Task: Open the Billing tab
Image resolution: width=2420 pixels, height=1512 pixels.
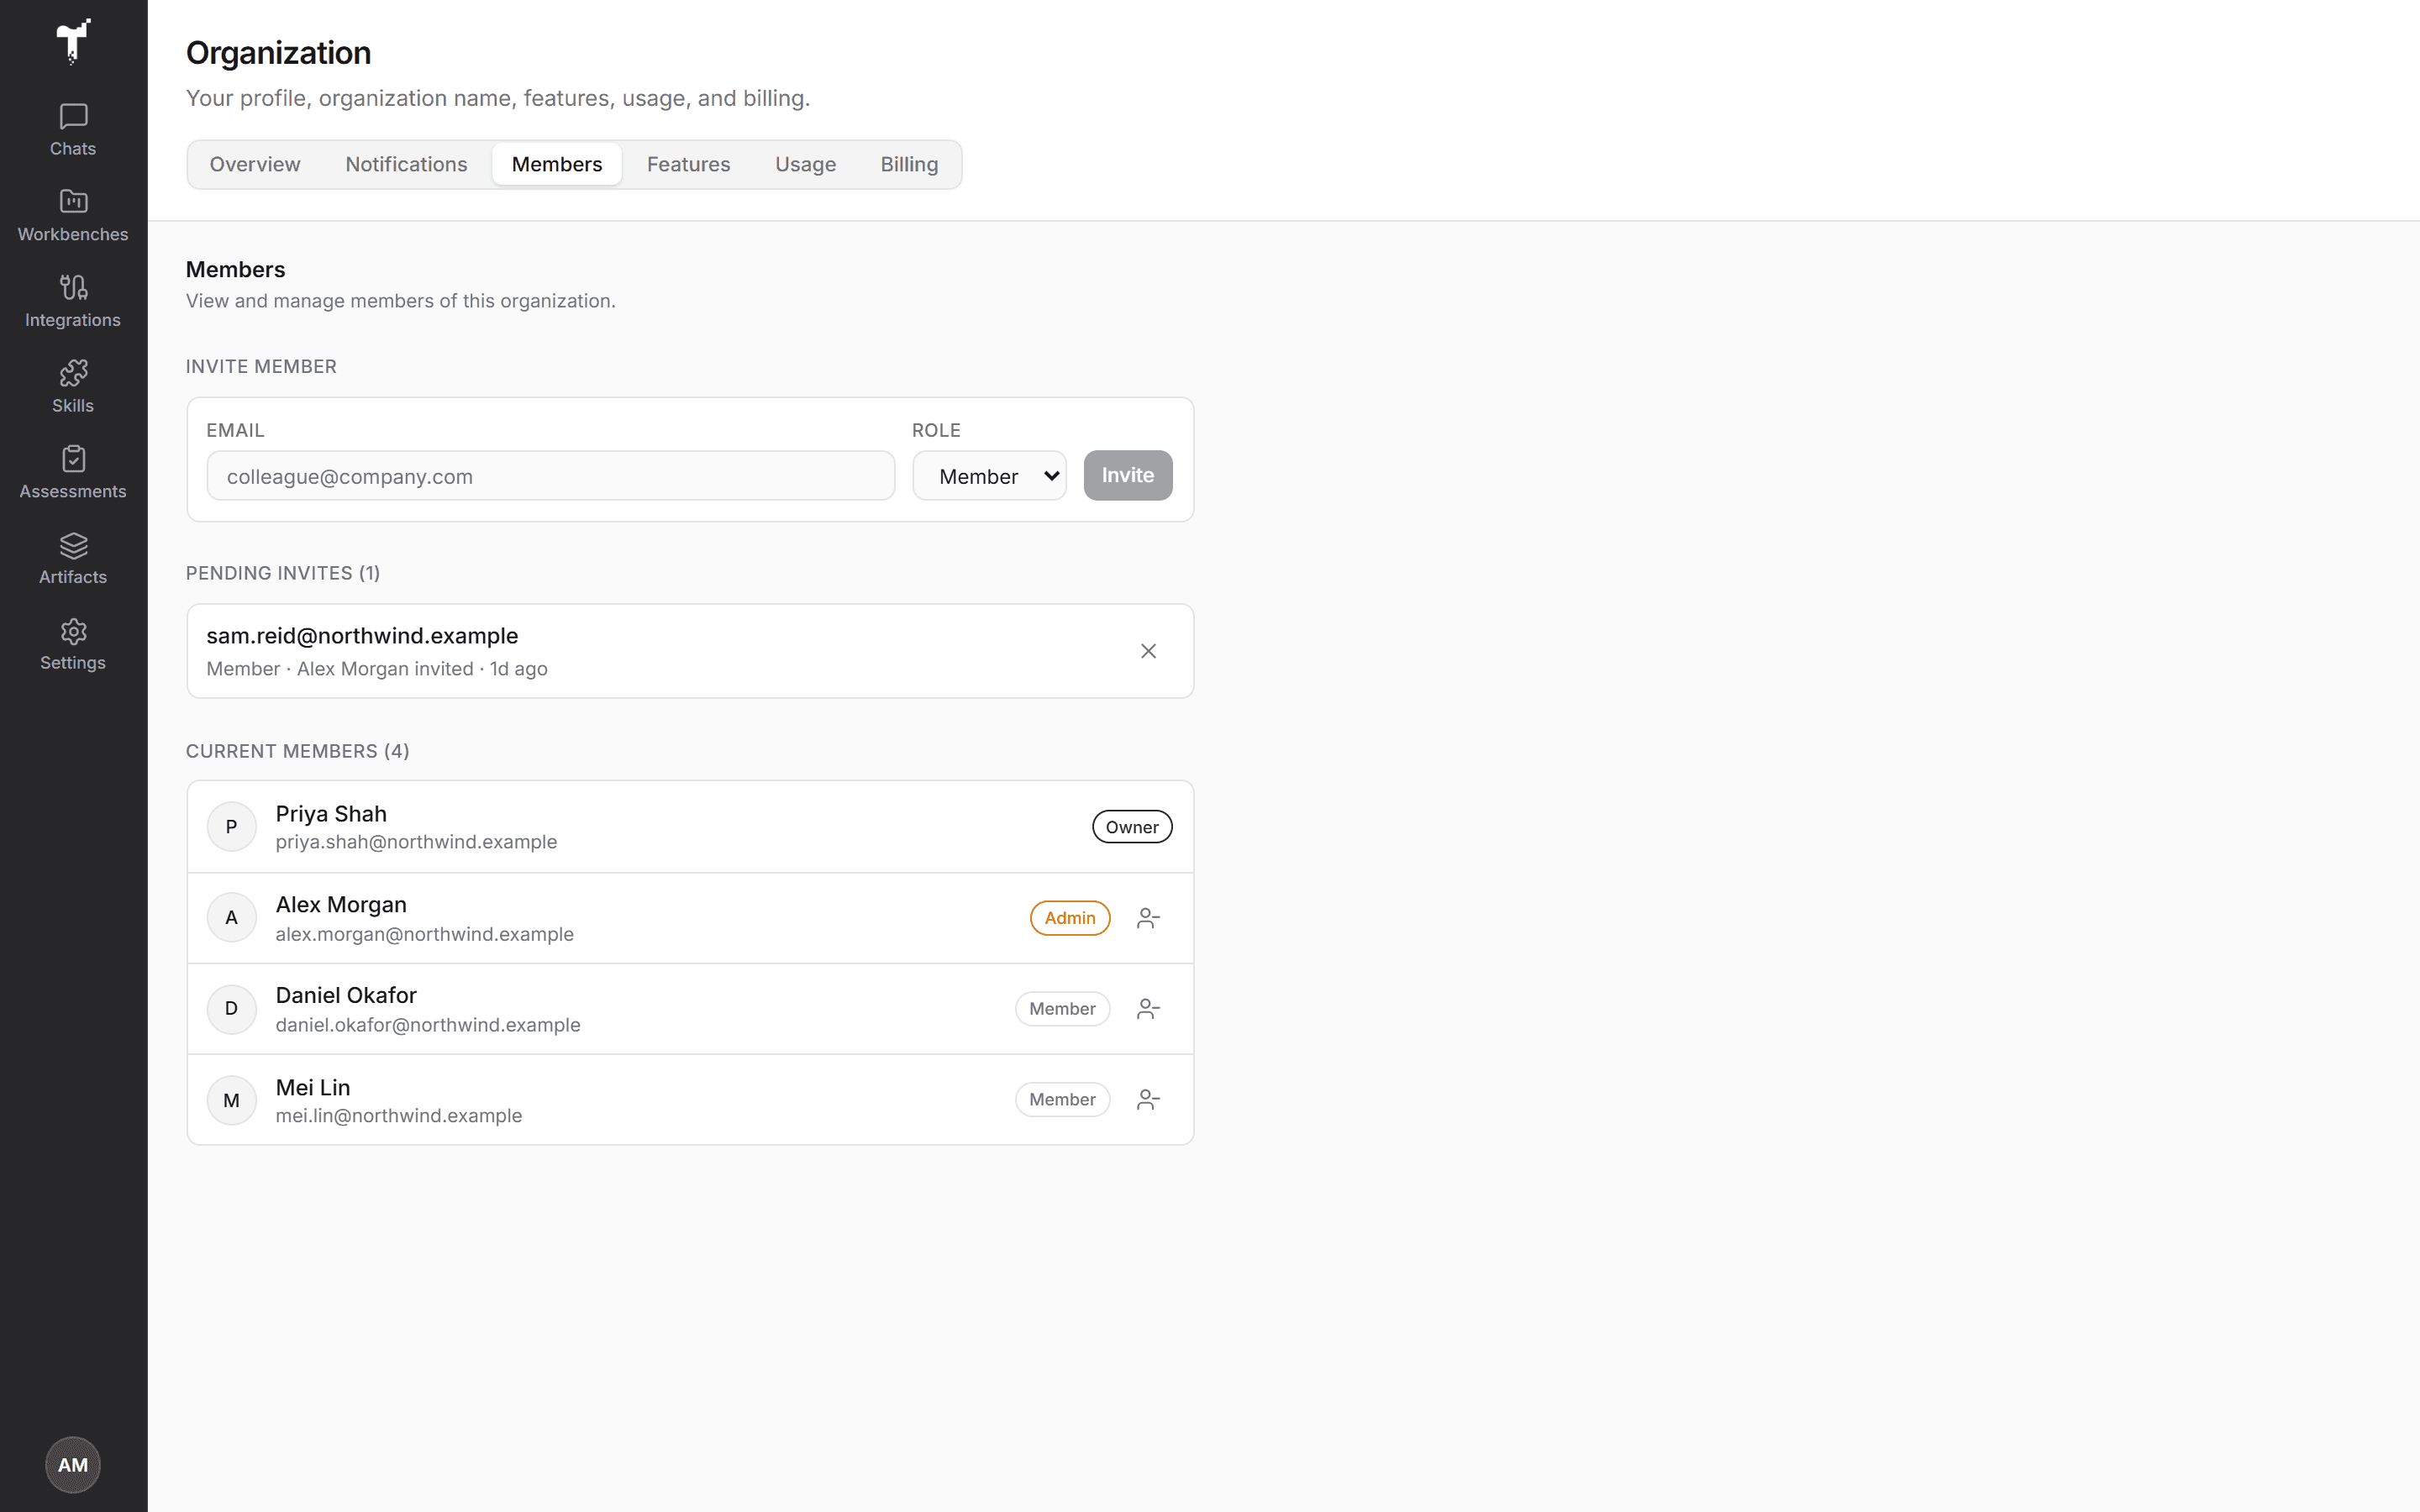Action: click(x=909, y=164)
